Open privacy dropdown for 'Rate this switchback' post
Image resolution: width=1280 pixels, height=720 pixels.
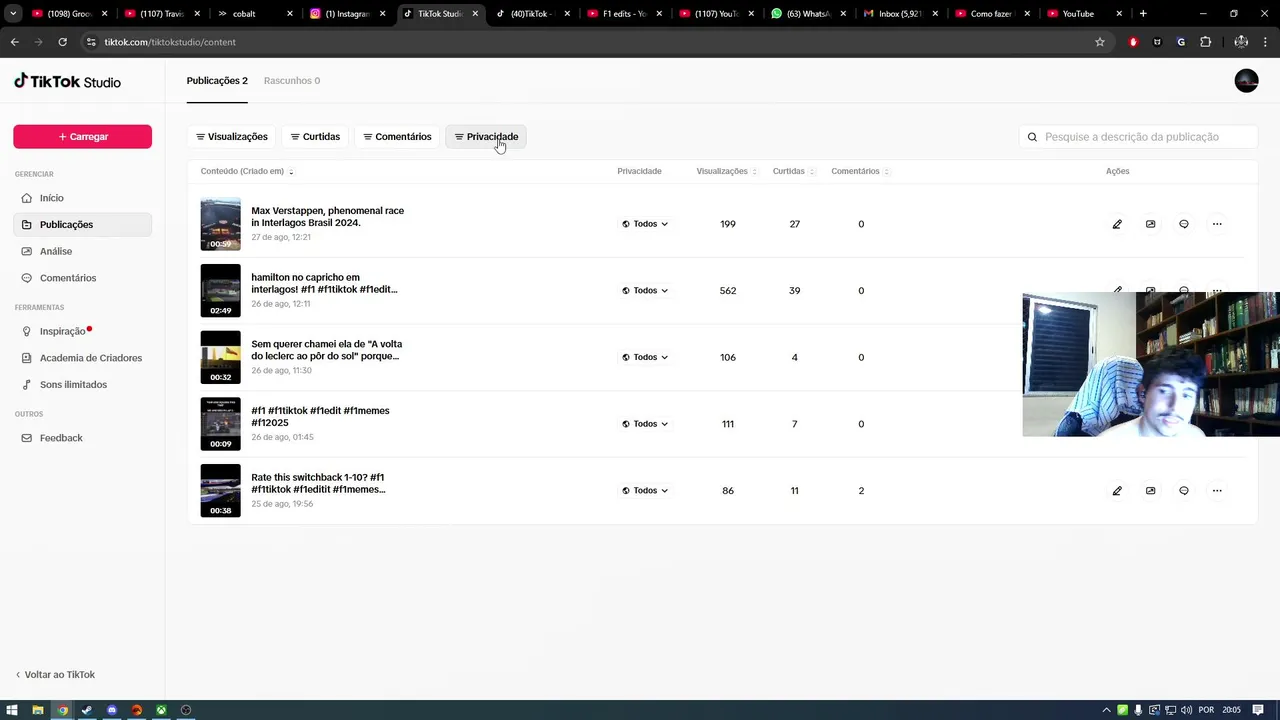tap(645, 491)
